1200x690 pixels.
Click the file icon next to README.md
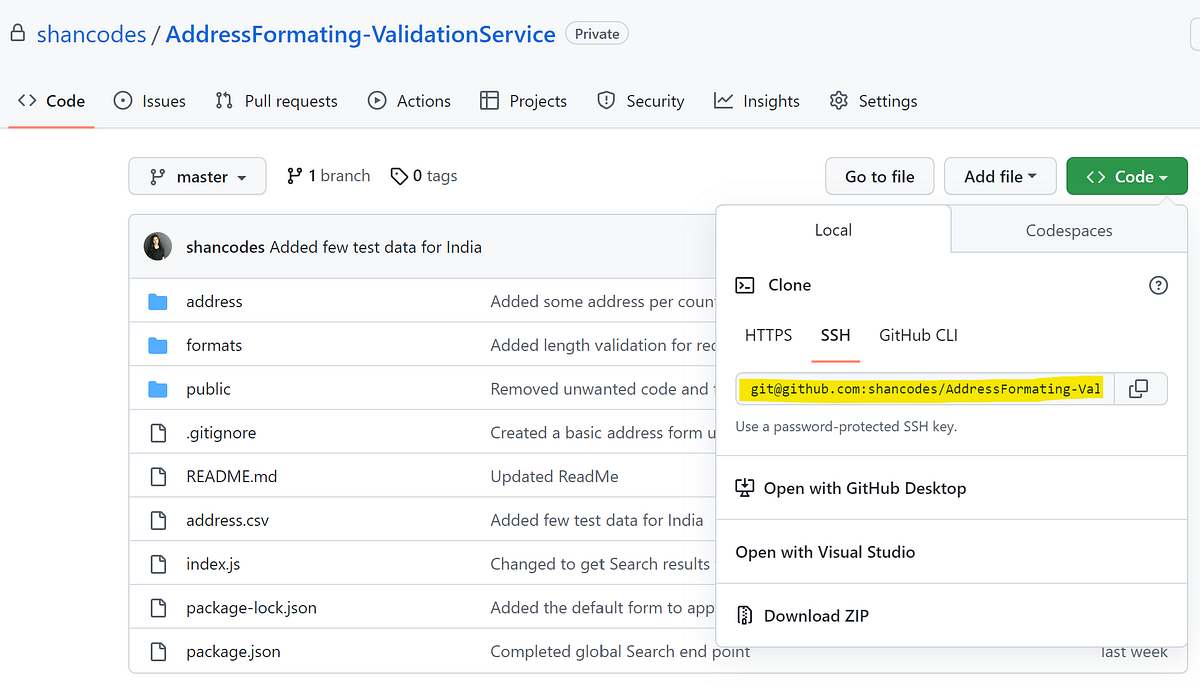click(x=157, y=476)
